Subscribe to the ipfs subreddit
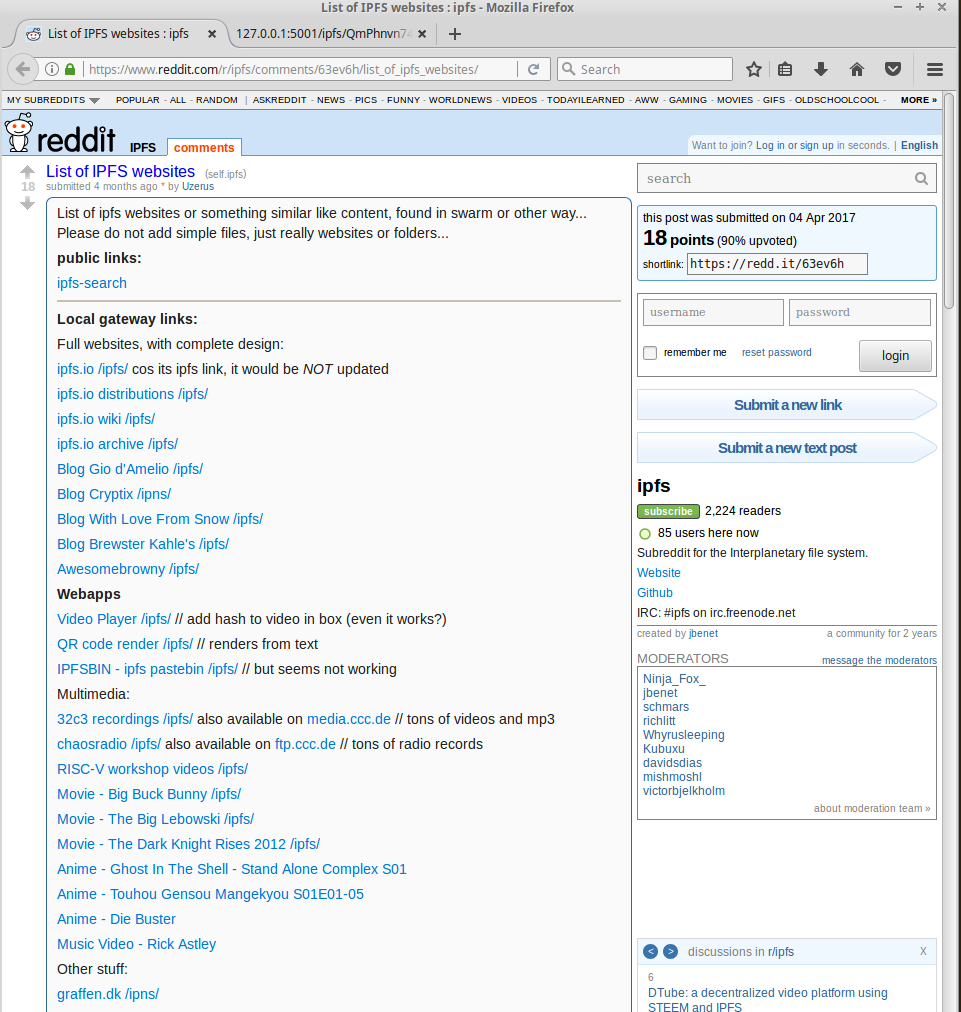 pyautogui.click(x=668, y=511)
